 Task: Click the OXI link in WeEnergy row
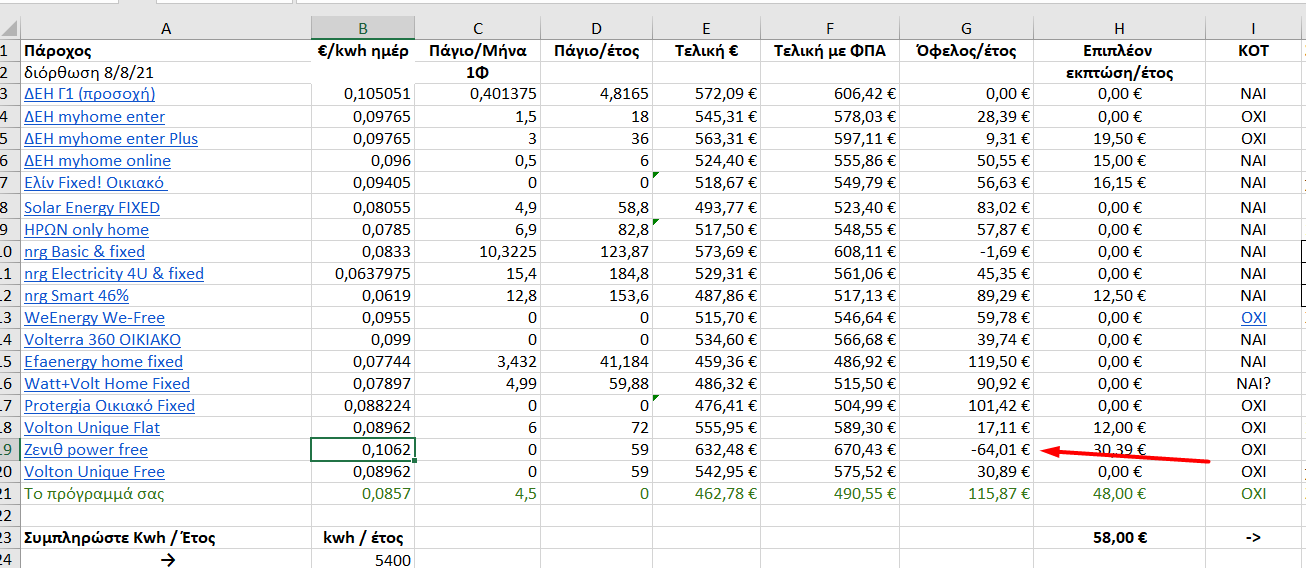tap(1253, 318)
